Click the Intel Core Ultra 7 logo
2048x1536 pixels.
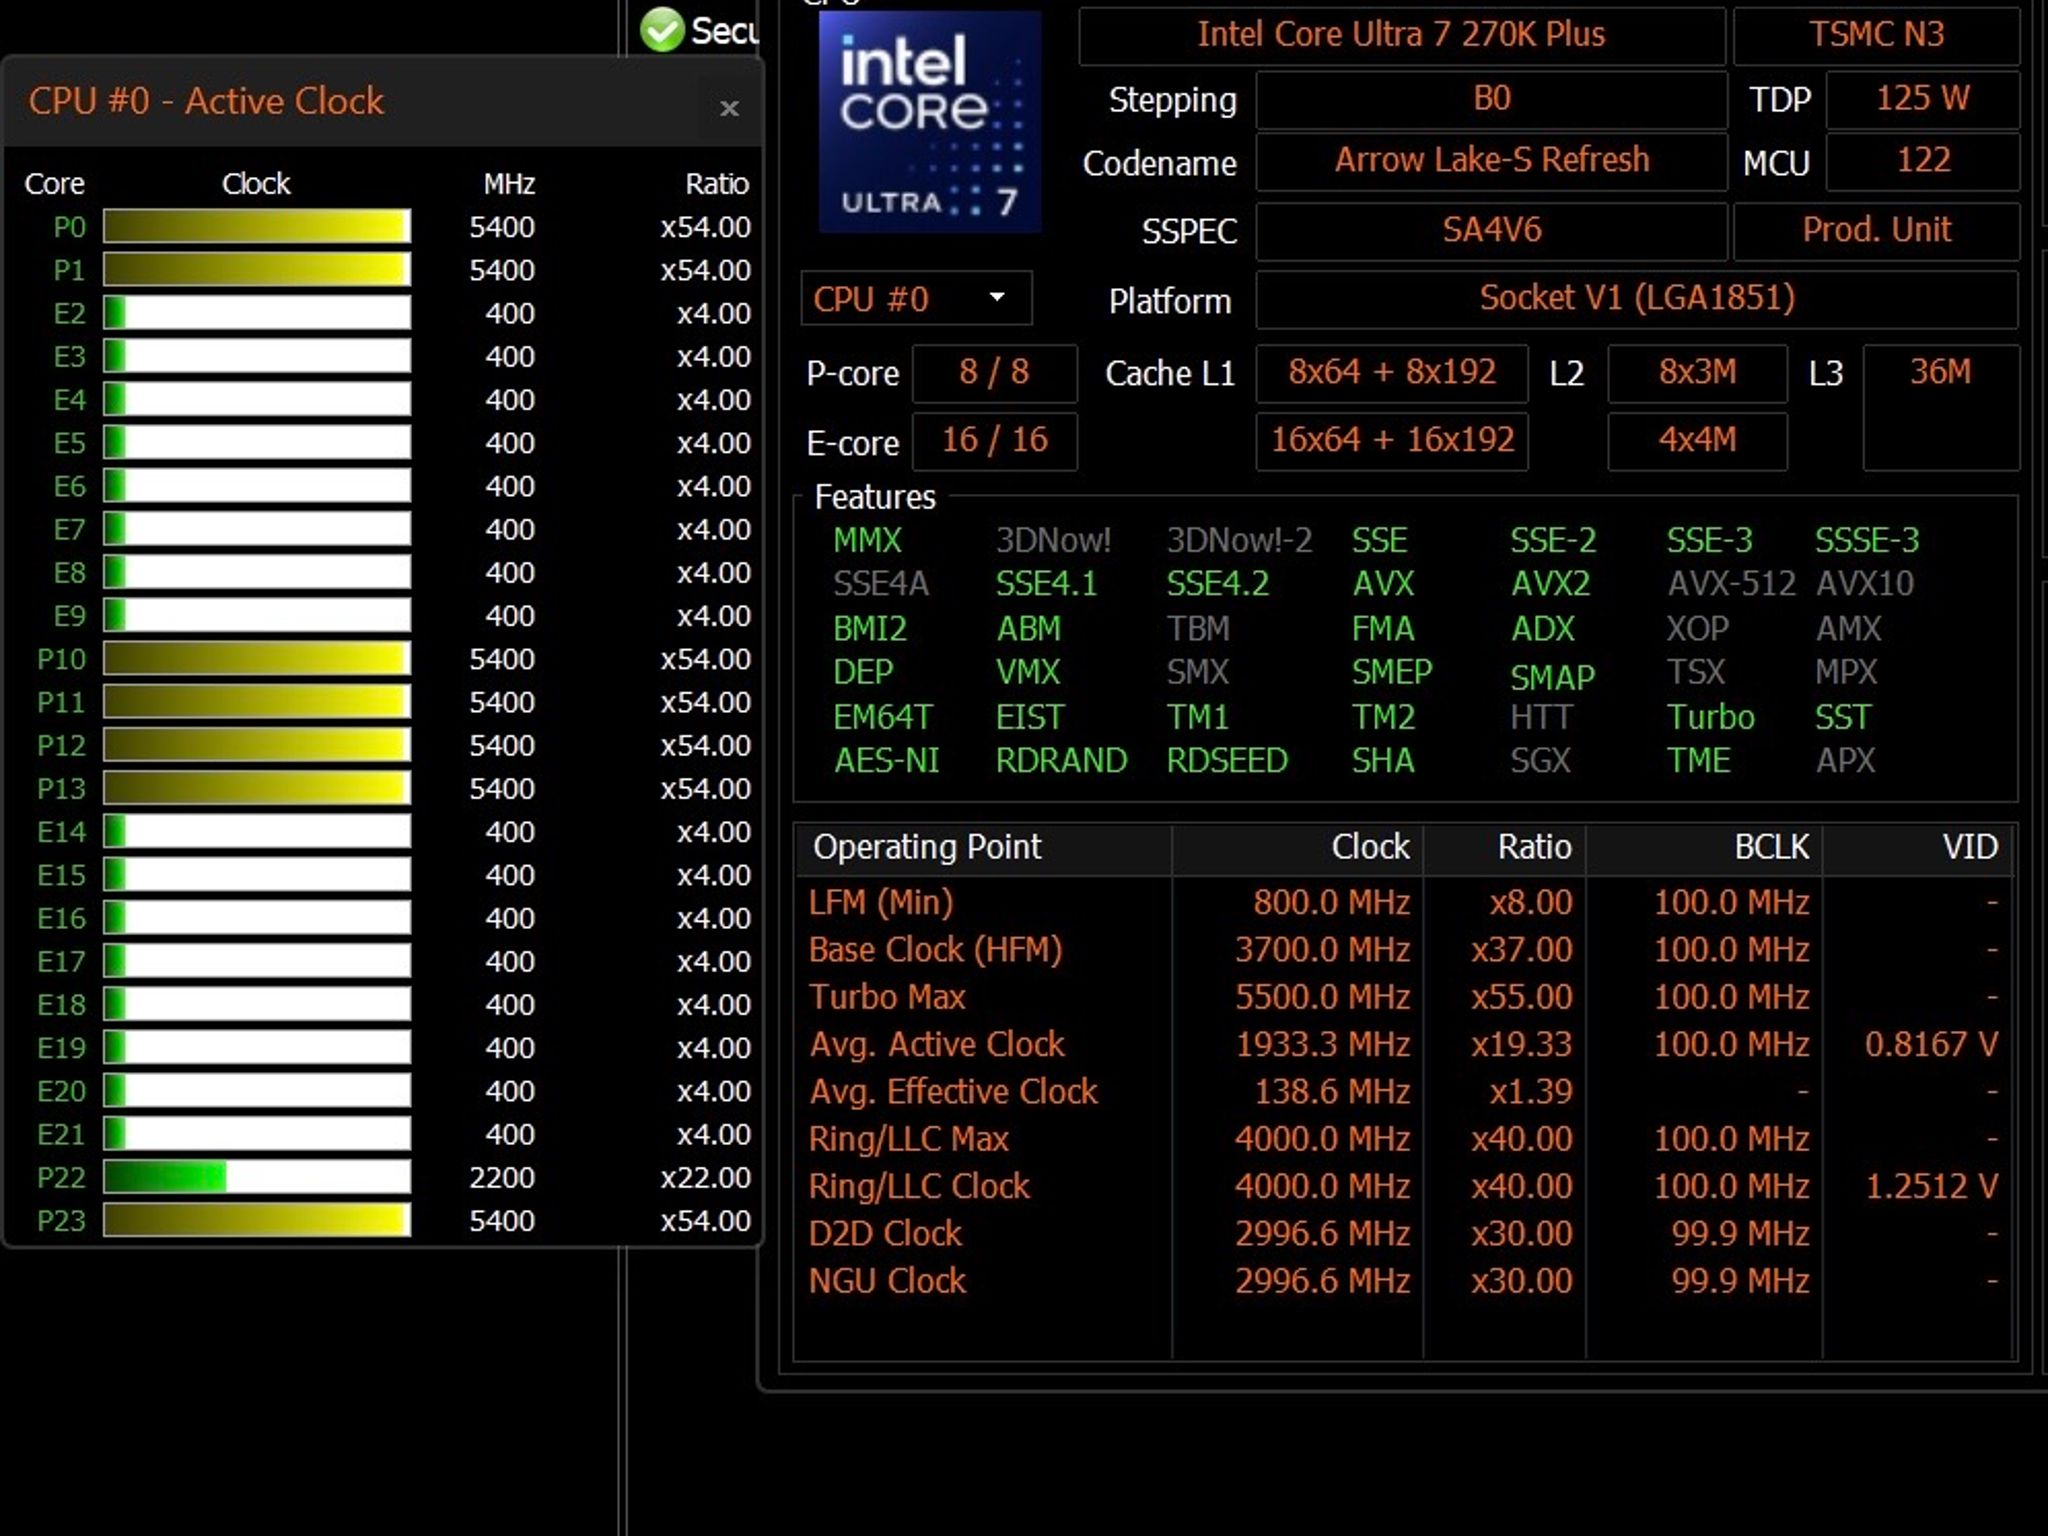pos(930,122)
